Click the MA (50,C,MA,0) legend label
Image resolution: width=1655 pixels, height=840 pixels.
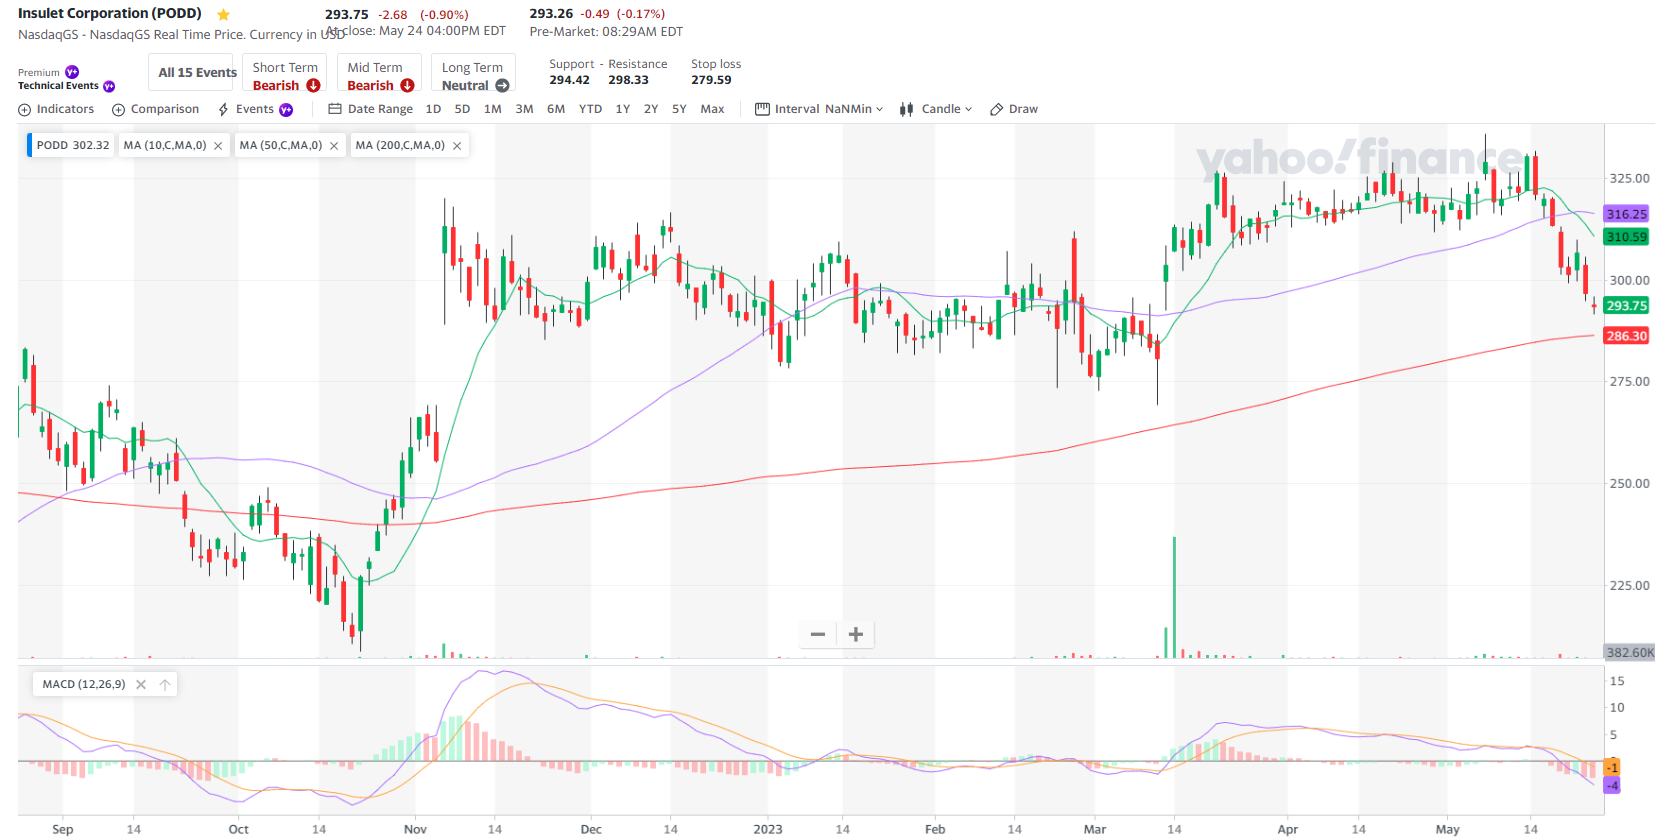[281, 146]
